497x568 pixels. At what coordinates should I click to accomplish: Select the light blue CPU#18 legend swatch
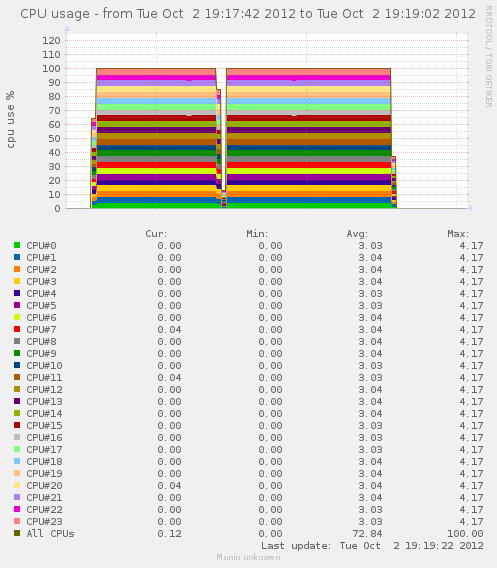point(17,461)
